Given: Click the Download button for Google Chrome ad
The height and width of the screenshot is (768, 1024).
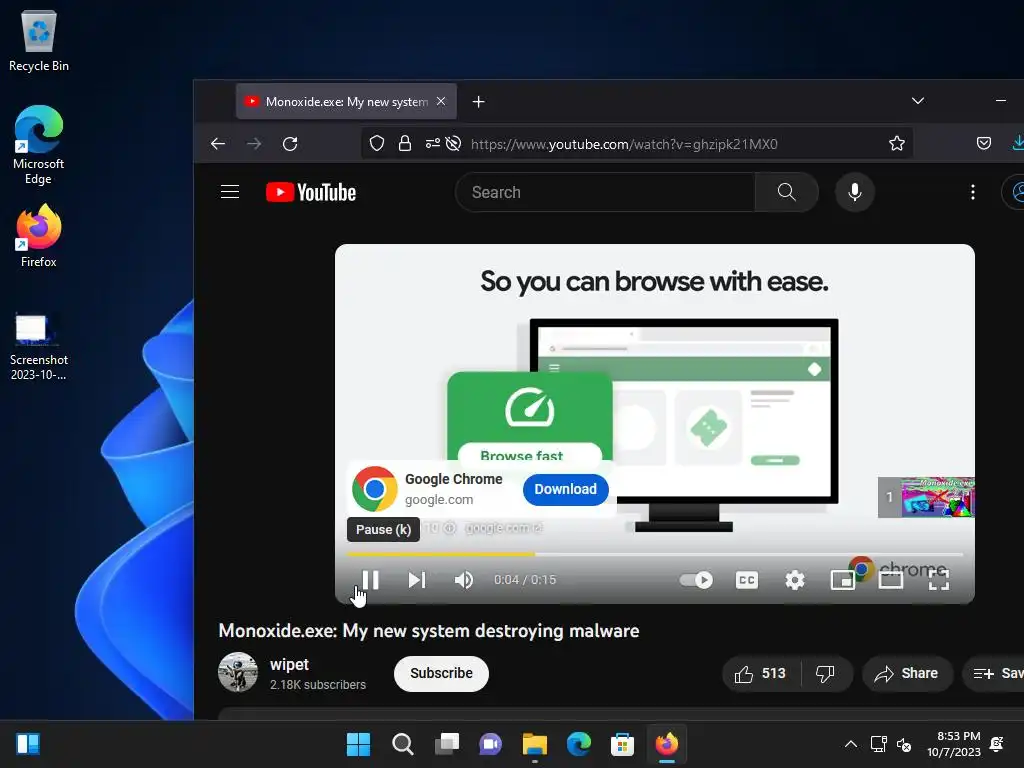Looking at the screenshot, I should pos(566,489).
